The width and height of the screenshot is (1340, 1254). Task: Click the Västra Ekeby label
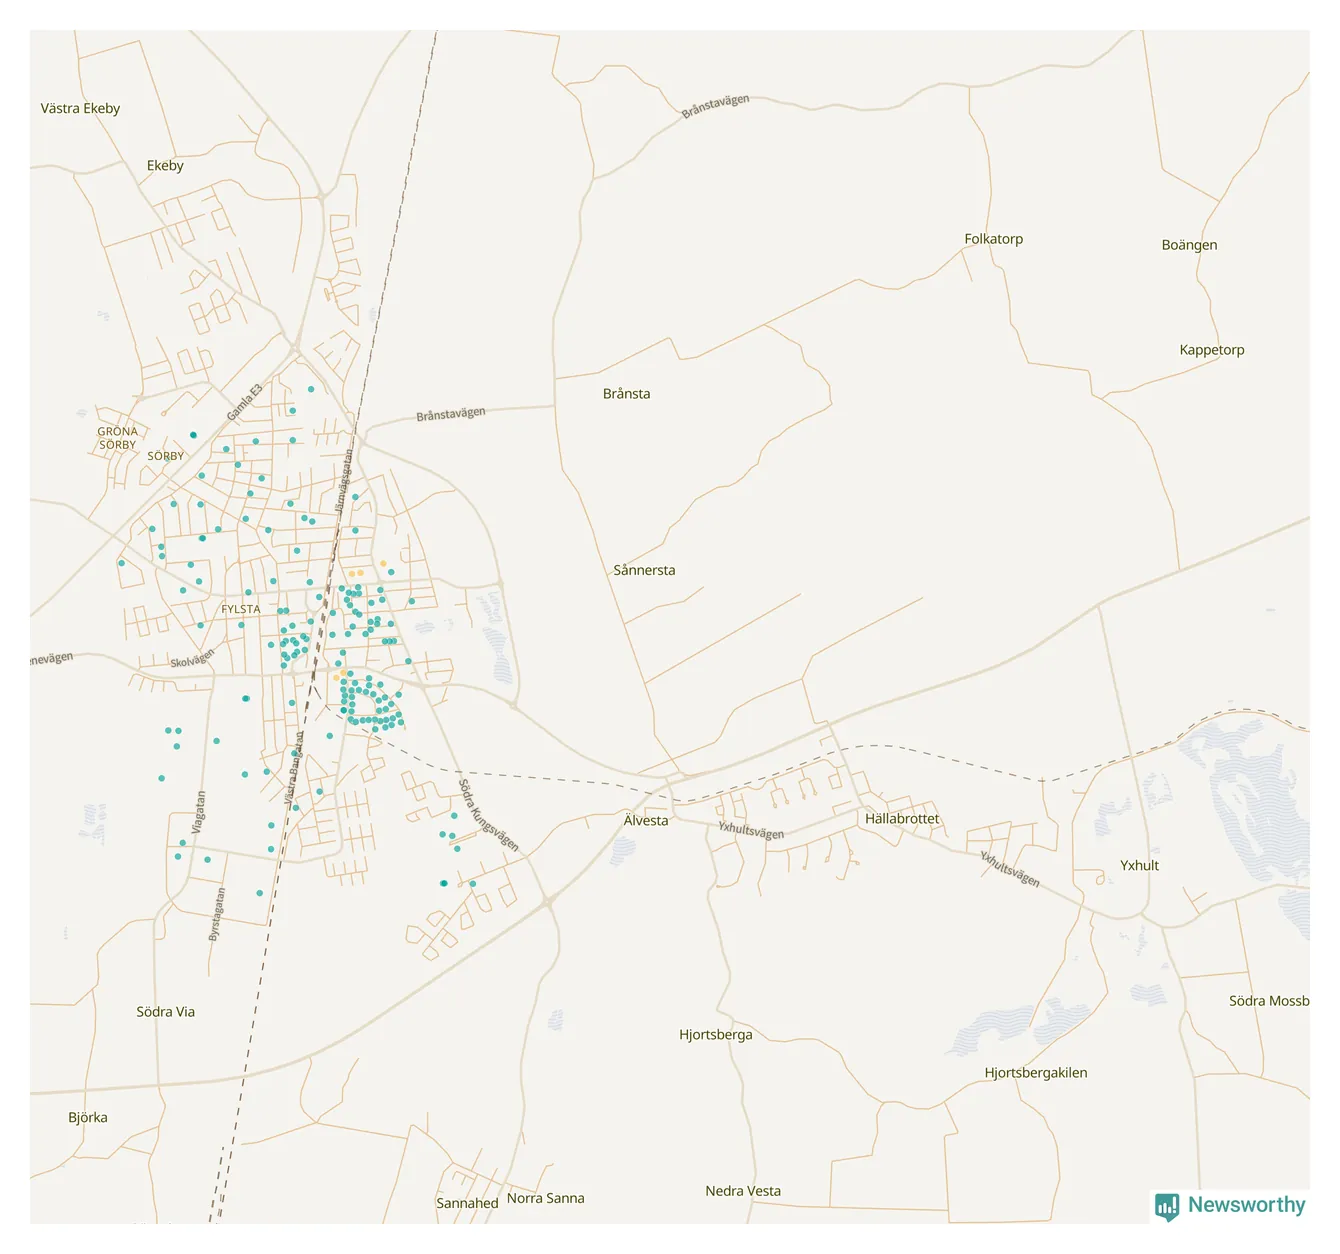80,108
